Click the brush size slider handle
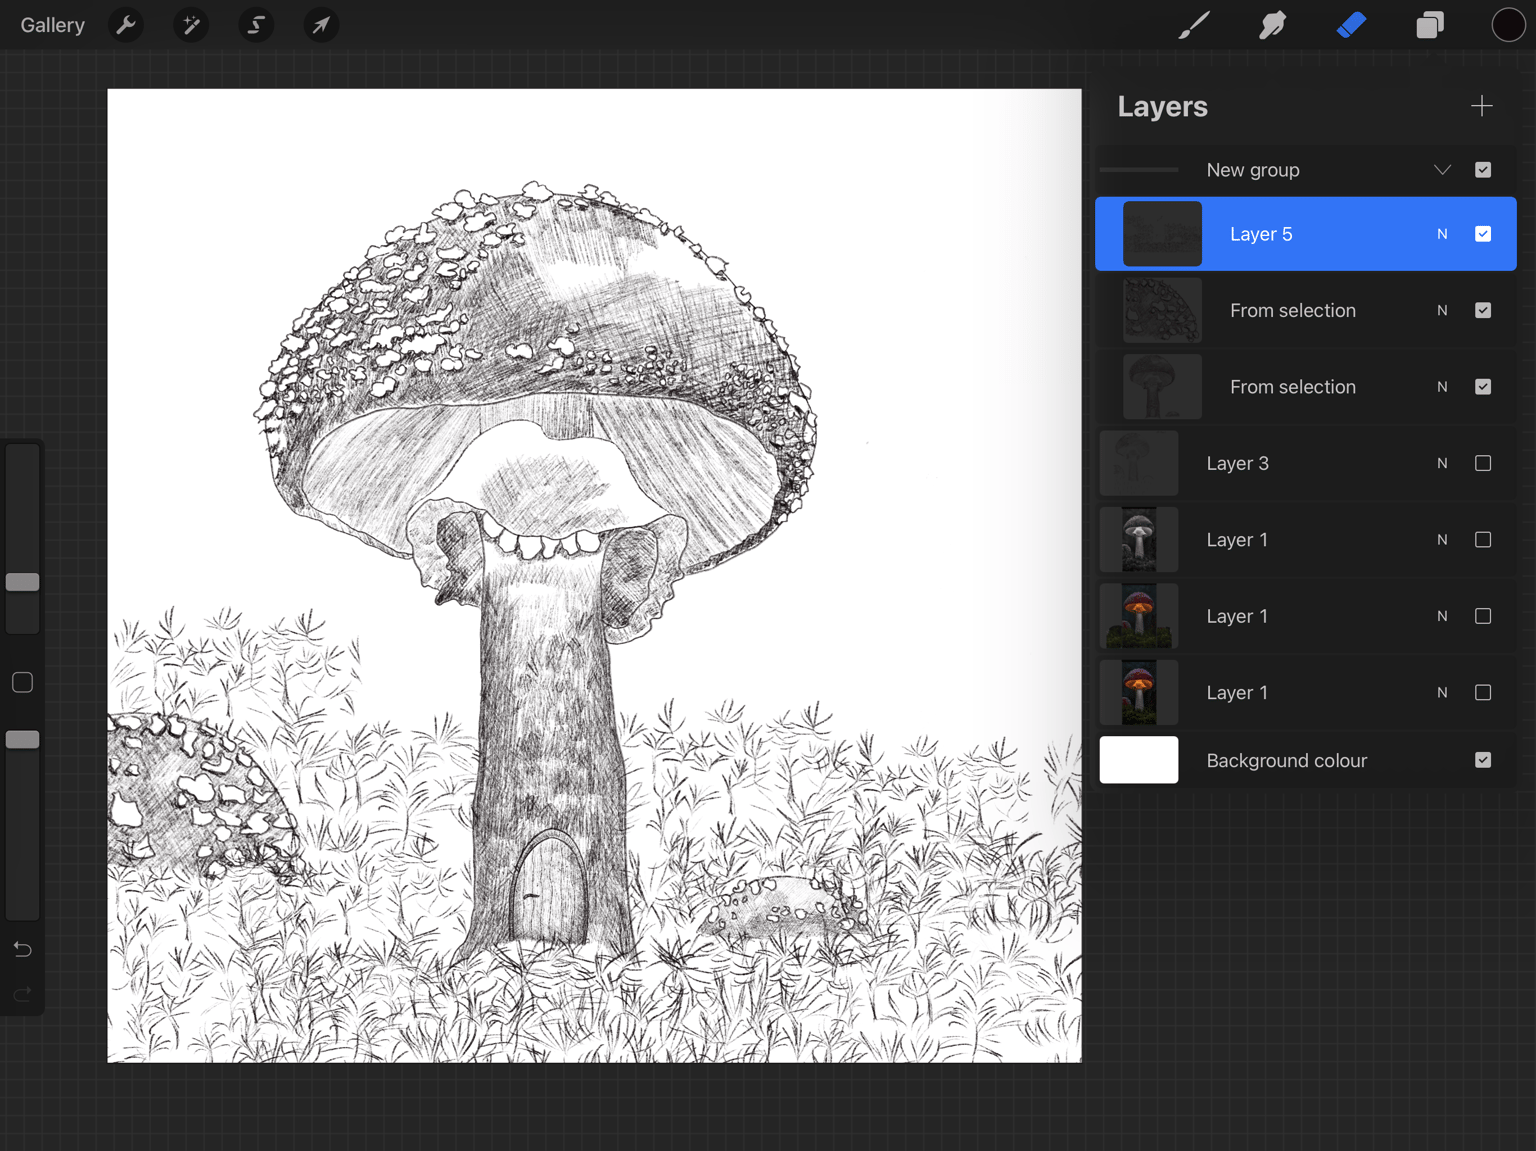Viewport: 1536px width, 1151px height. 22,582
